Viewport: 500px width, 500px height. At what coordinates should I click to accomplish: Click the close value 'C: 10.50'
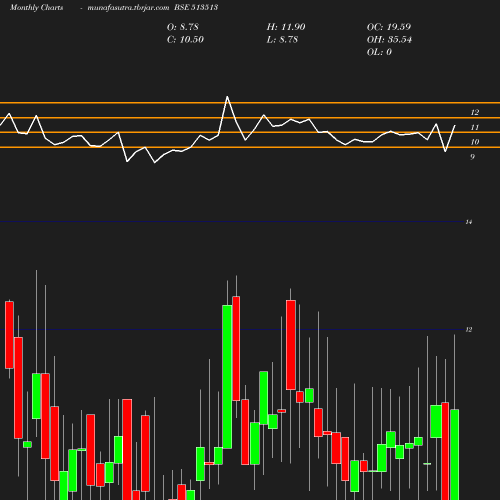click(x=185, y=40)
